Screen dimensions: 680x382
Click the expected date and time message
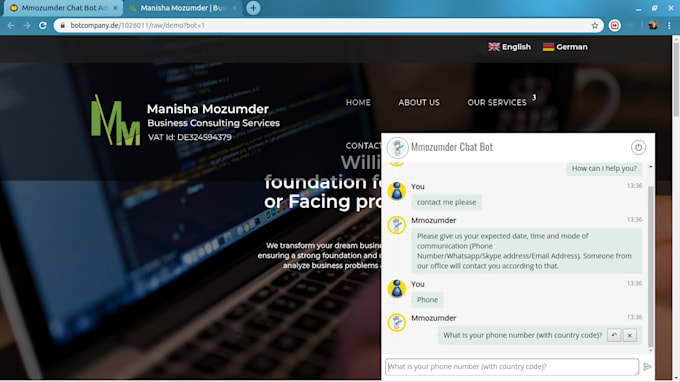coord(526,251)
